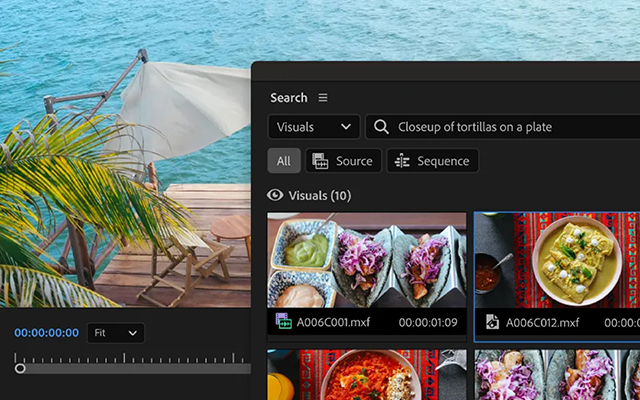Select the tacos thumbnail for A006C001.mxf
Viewport: 640px width, 400px height.
[x=367, y=260]
